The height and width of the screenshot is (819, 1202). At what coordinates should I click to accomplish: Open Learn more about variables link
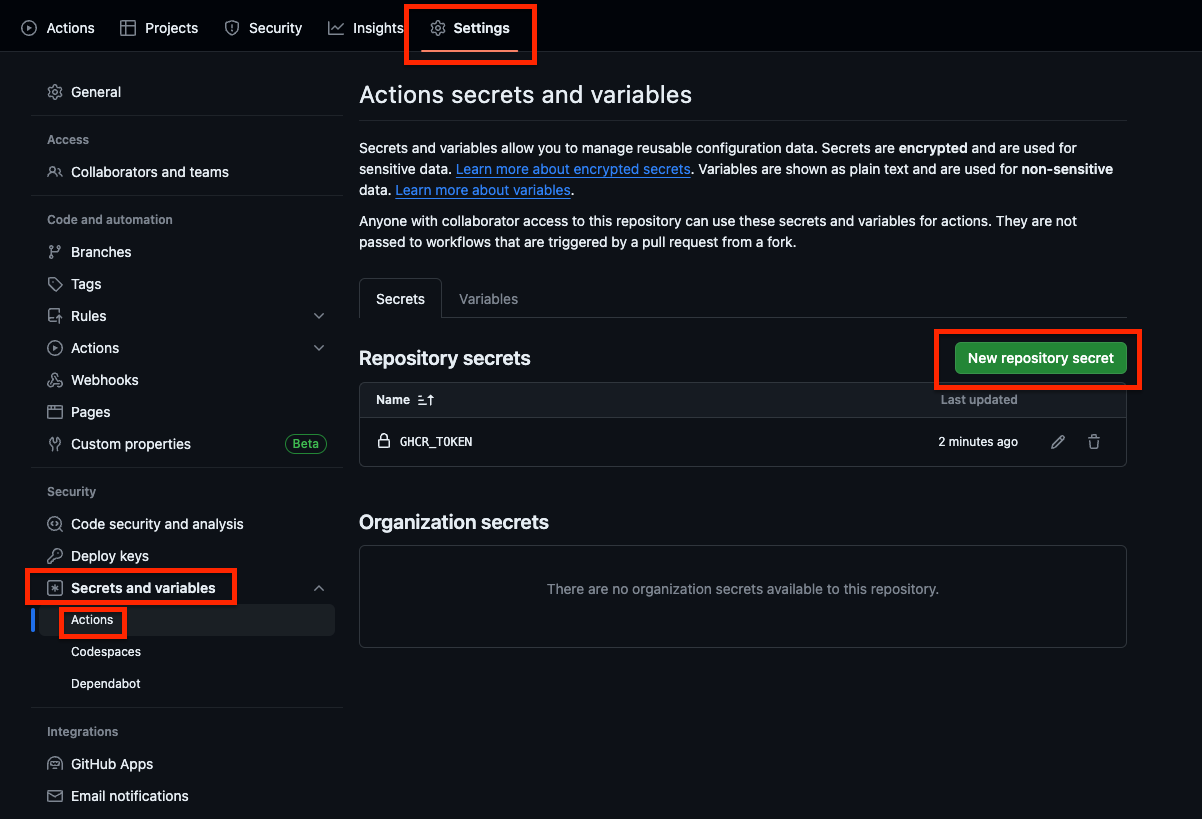pyautogui.click(x=483, y=190)
